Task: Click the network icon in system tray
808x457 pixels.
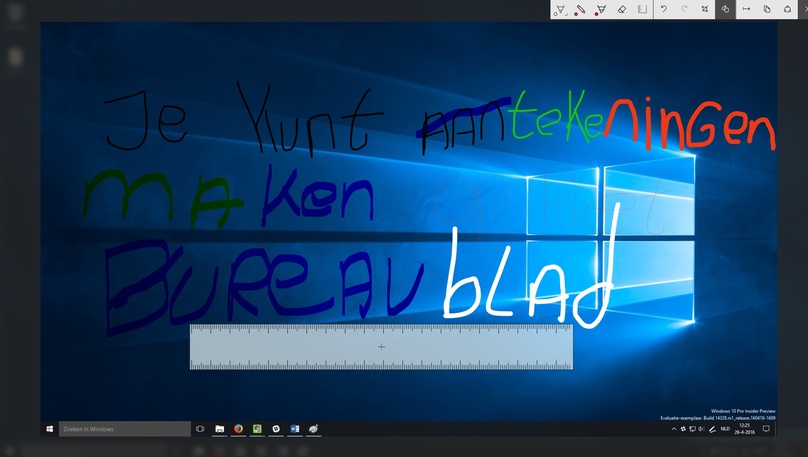Action: click(x=693, y=429)
